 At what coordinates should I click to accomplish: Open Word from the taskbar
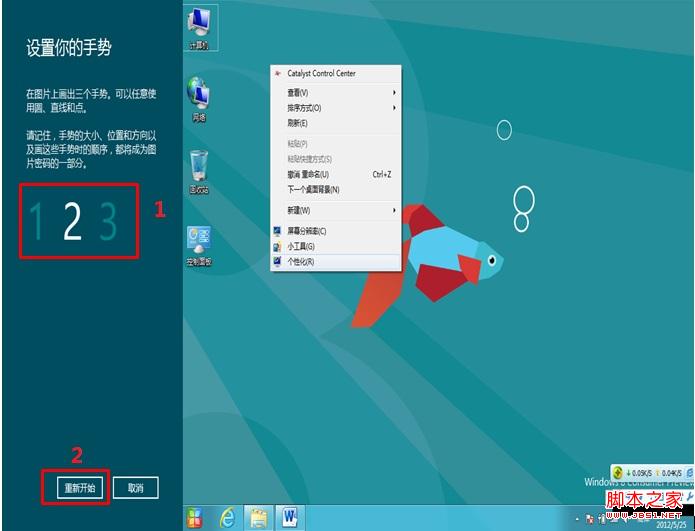pos(290,517)
